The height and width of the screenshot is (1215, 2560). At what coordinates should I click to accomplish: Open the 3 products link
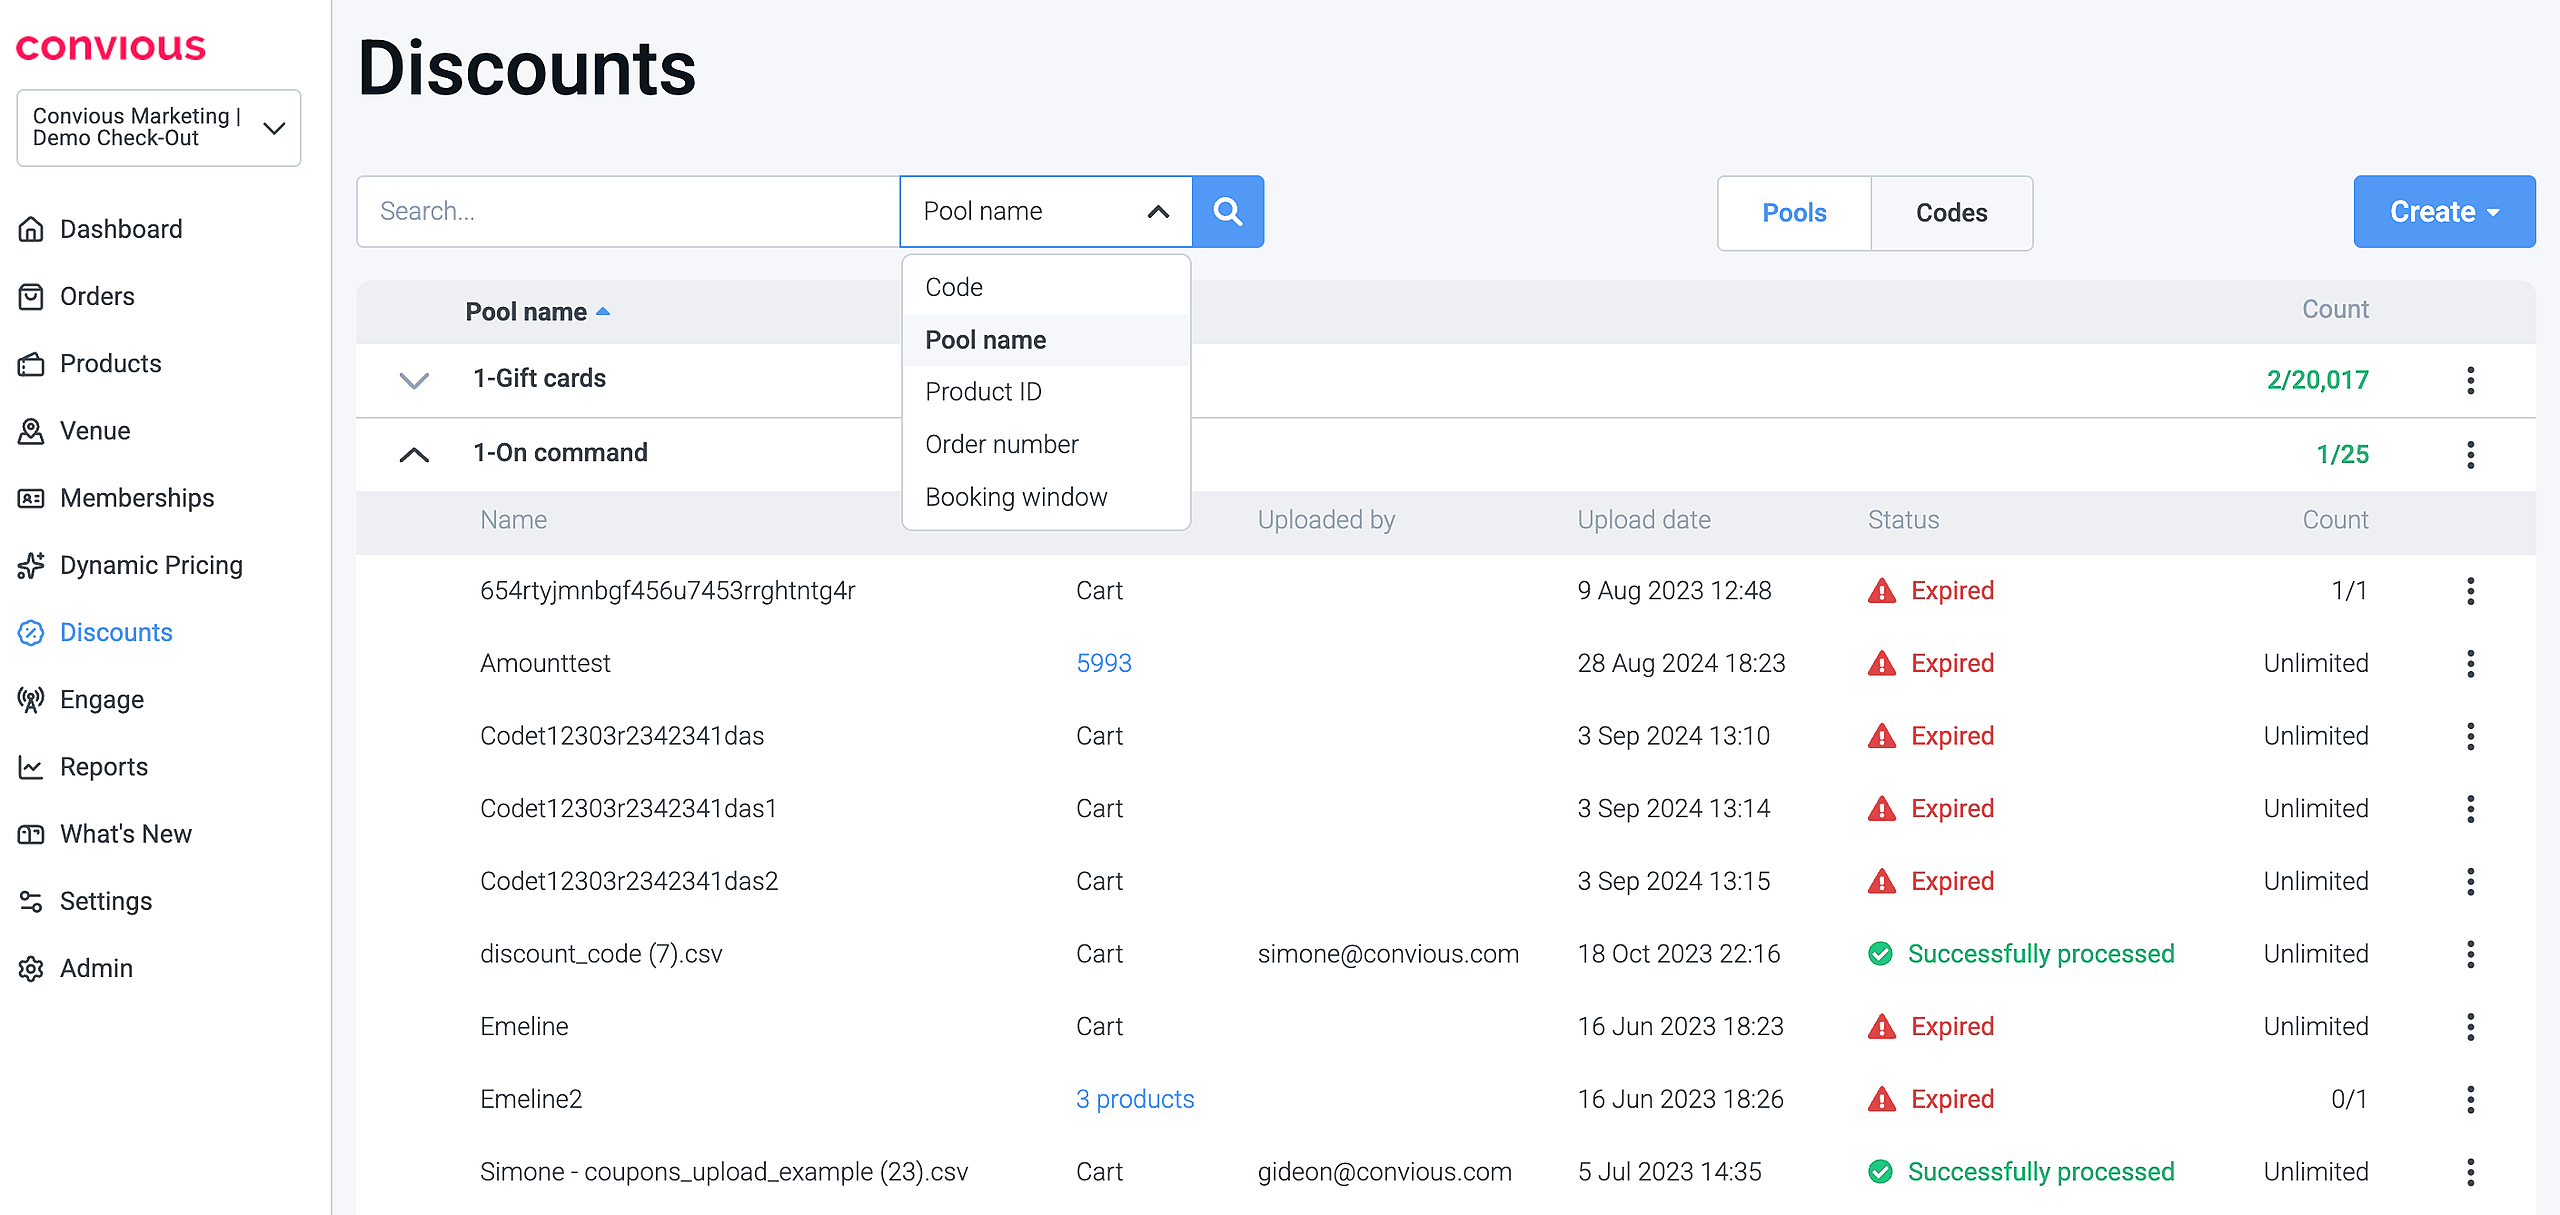[x=1135, y=1099]
